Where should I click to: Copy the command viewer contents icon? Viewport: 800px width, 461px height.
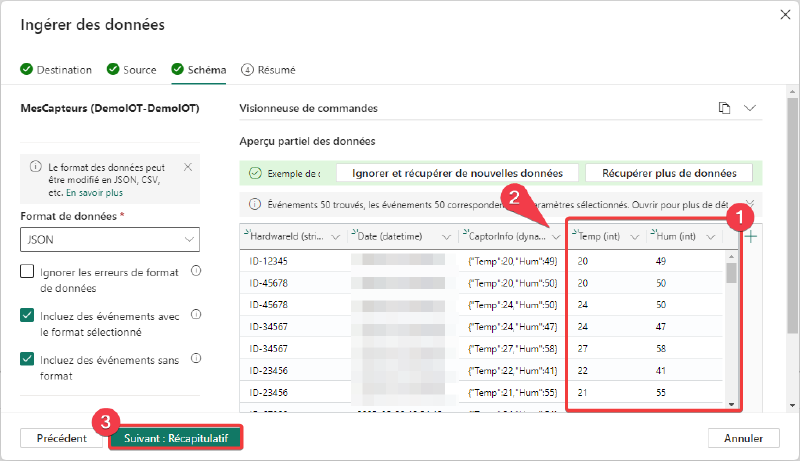point(724,108)
